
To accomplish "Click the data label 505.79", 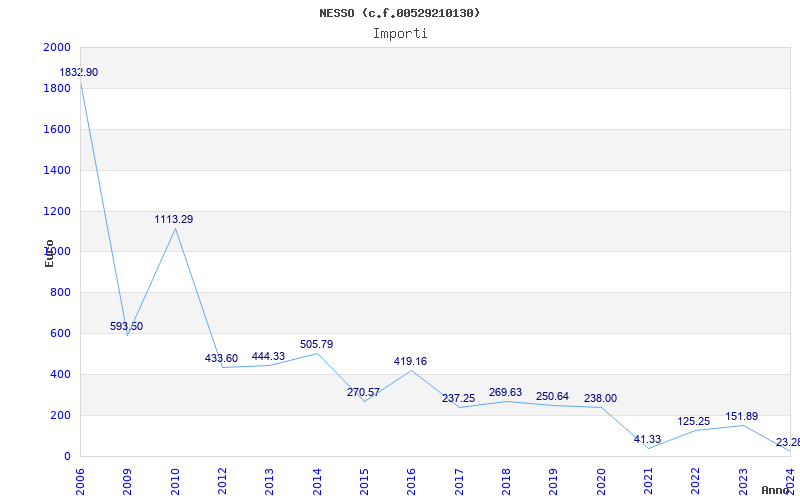I will click(x=316, y=344).
